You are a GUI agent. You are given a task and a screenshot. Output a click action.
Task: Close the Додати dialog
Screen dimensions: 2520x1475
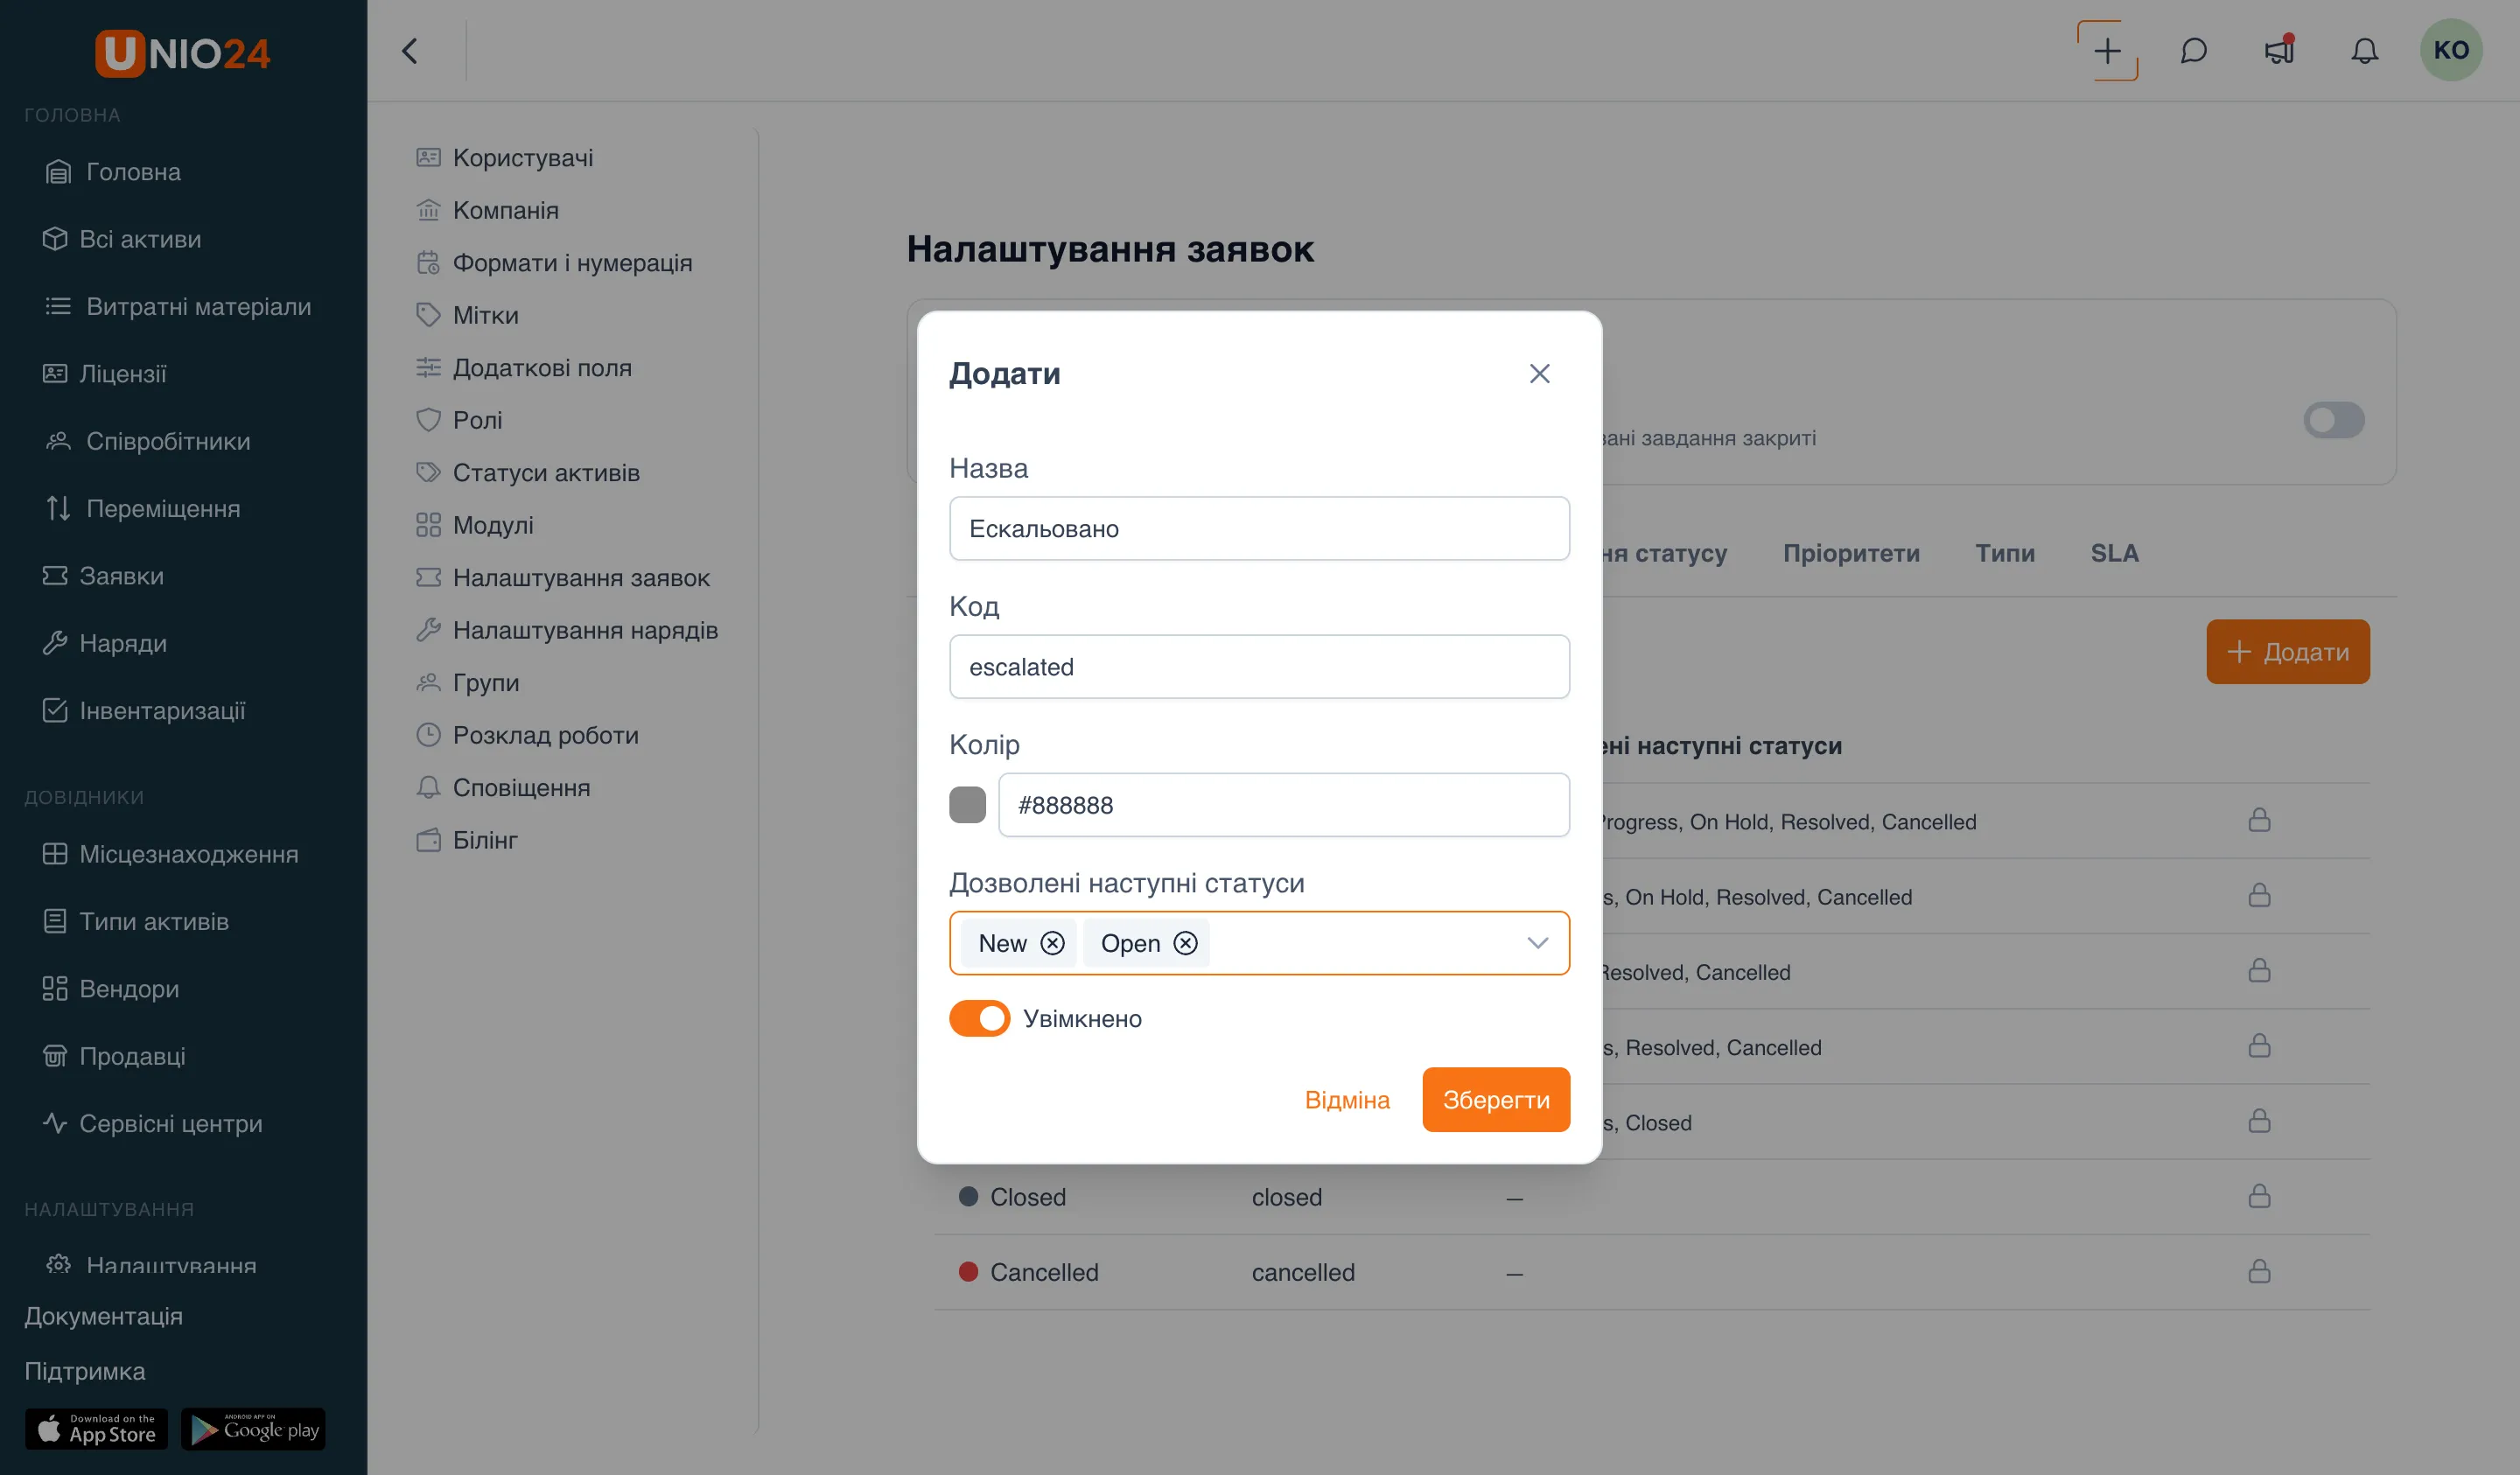click(x=1539, y=373)
